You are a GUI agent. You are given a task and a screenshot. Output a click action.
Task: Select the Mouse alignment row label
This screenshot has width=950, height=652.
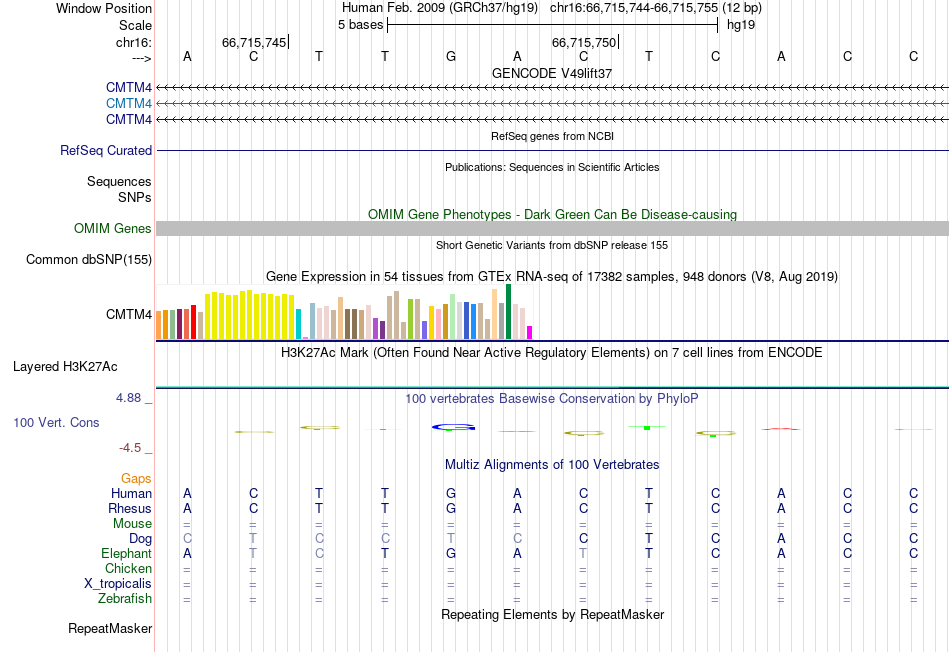(132, 524)
